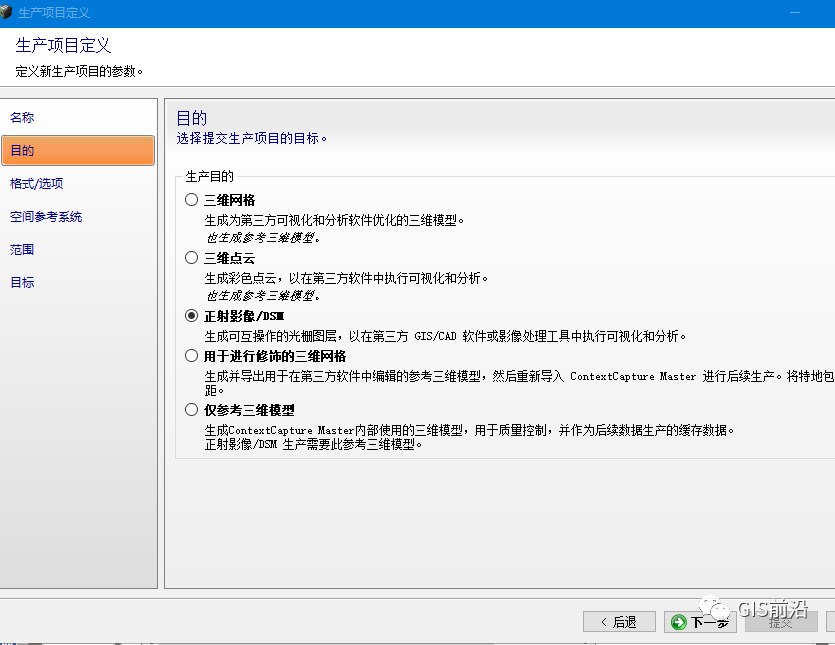
Task: Click the 生成为第三方可视化和分析软件优化的三维模型 description
Action: [x=334, y=220]
